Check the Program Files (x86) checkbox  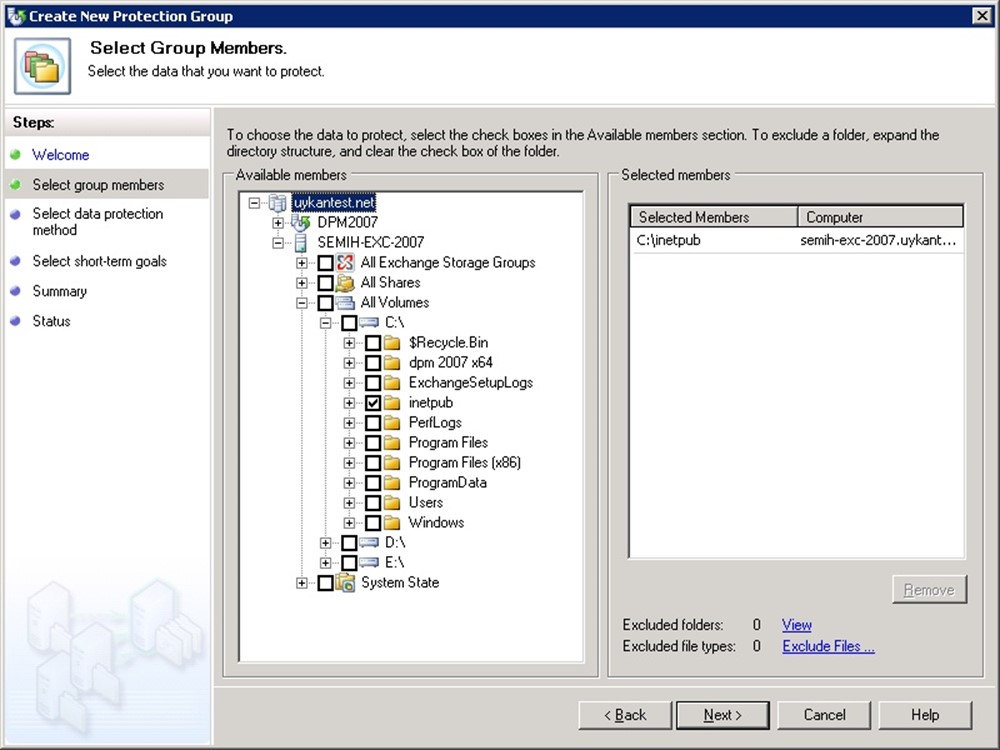point(373,462)
